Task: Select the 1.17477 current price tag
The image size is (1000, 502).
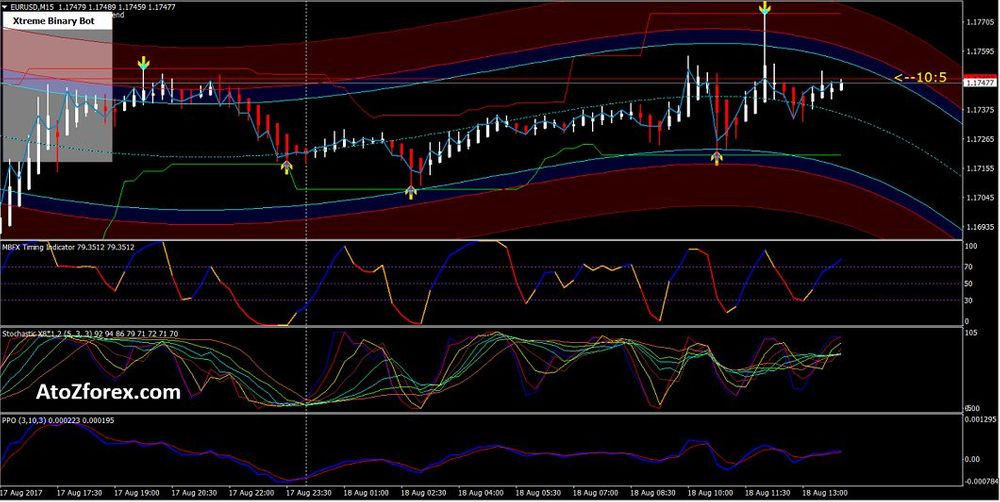Action: click(978, 83)
